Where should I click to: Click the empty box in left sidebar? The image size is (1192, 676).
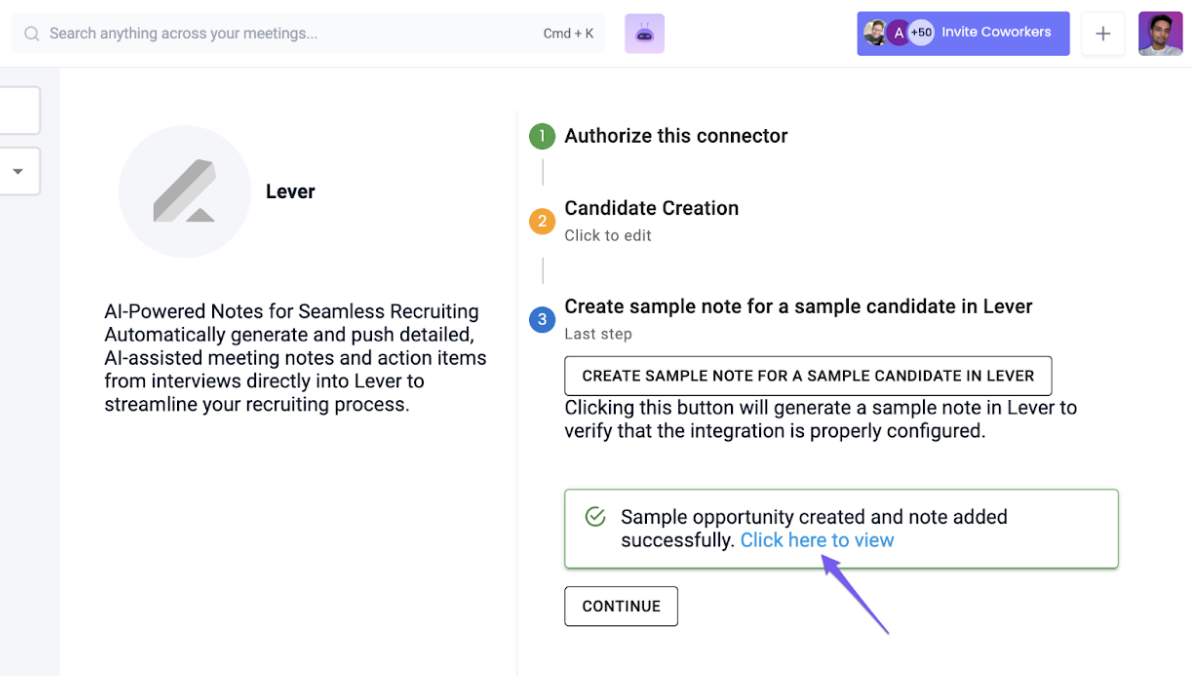20,110
